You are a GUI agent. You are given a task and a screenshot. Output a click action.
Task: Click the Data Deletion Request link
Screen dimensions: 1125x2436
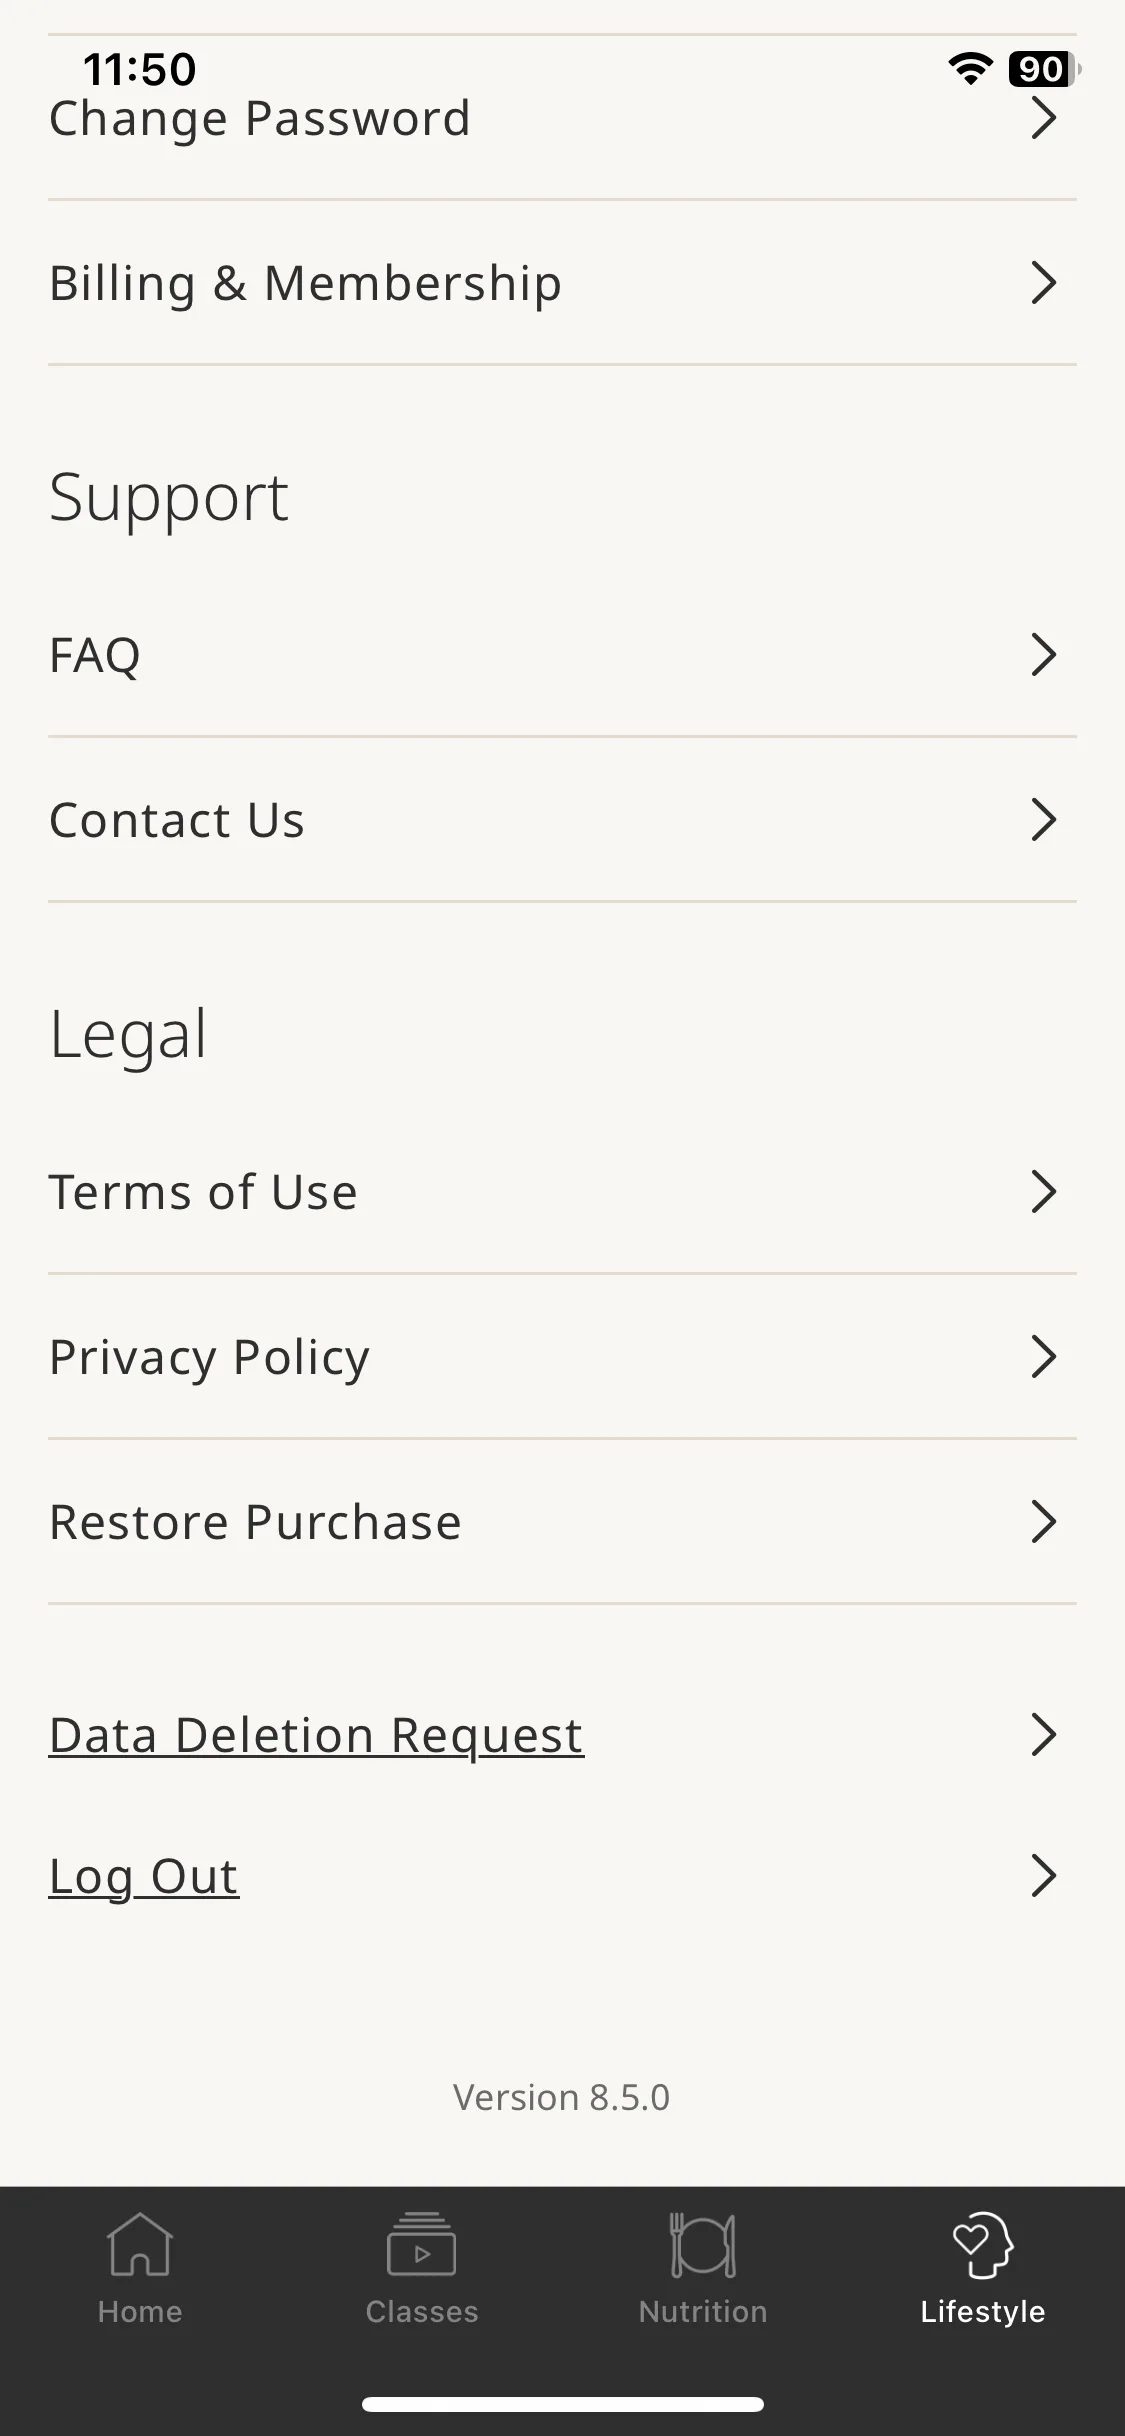(x=316, y=1735)
